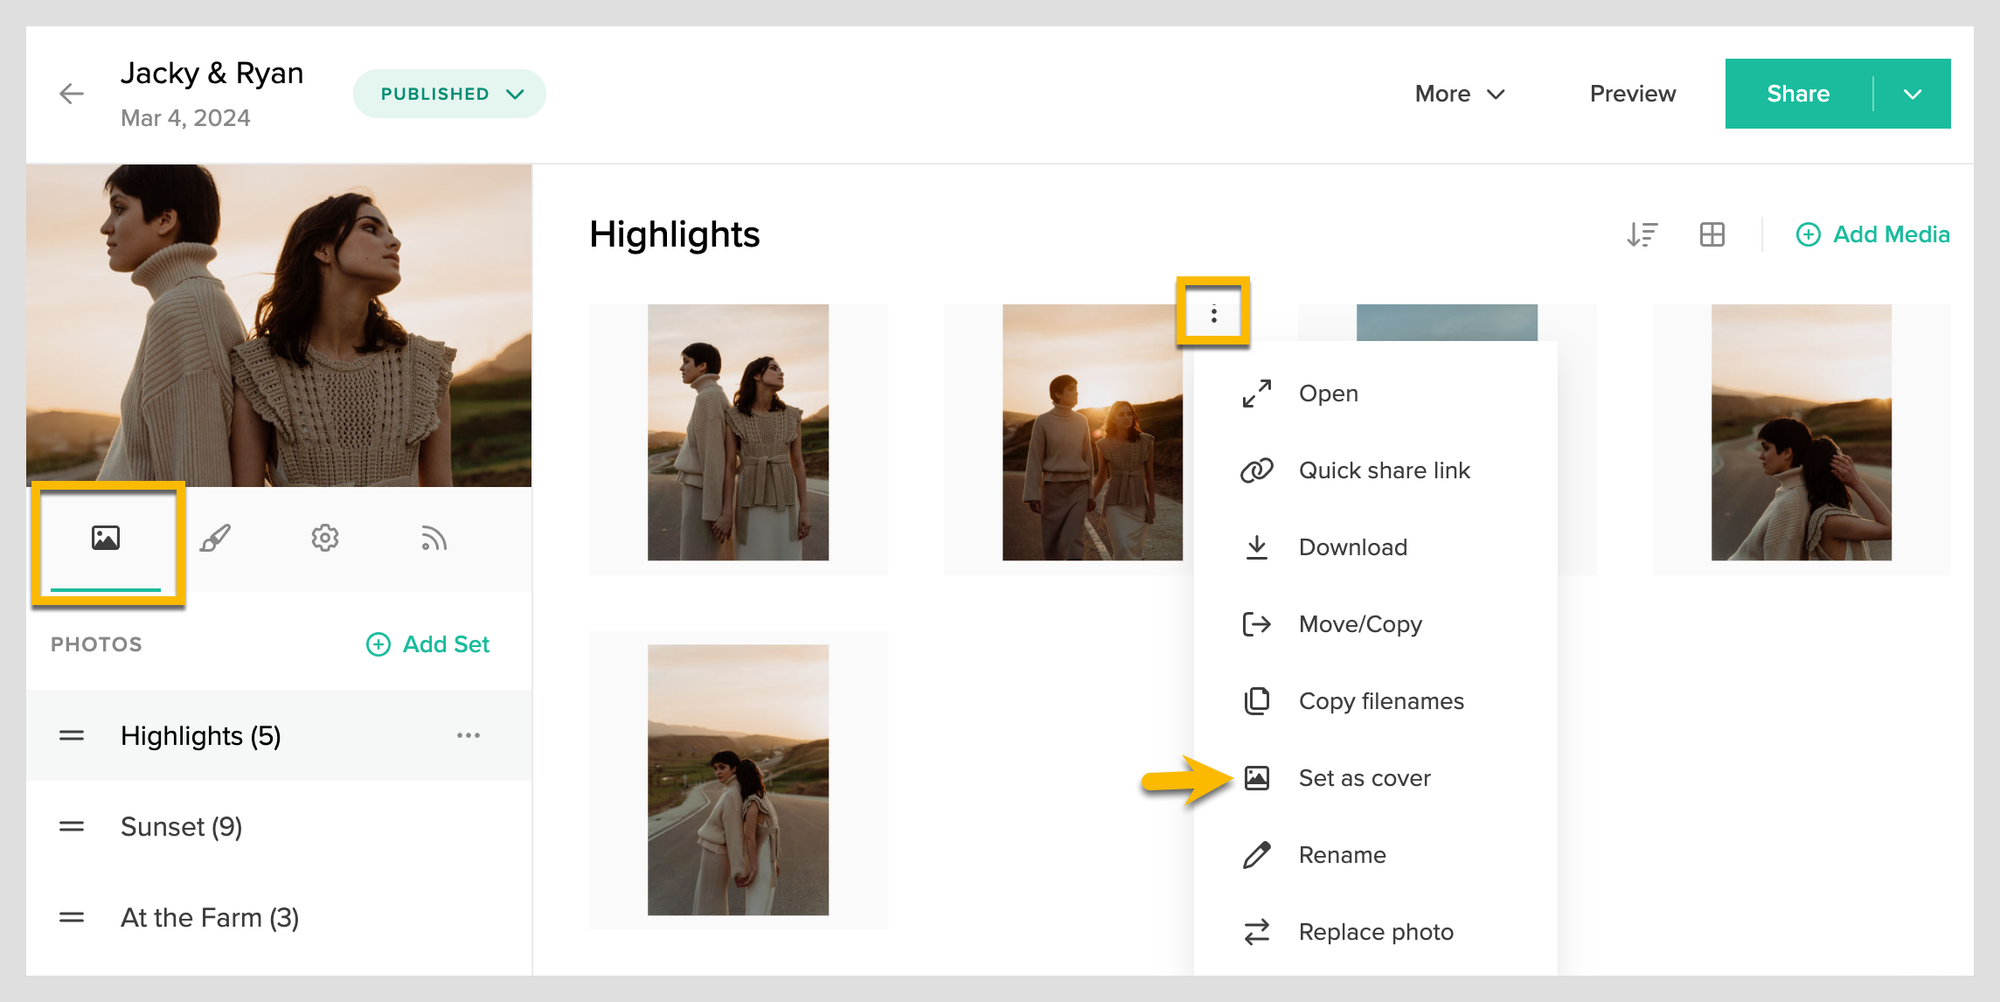Grab the At the Farm reorder handle

click(x=71, y=918)
